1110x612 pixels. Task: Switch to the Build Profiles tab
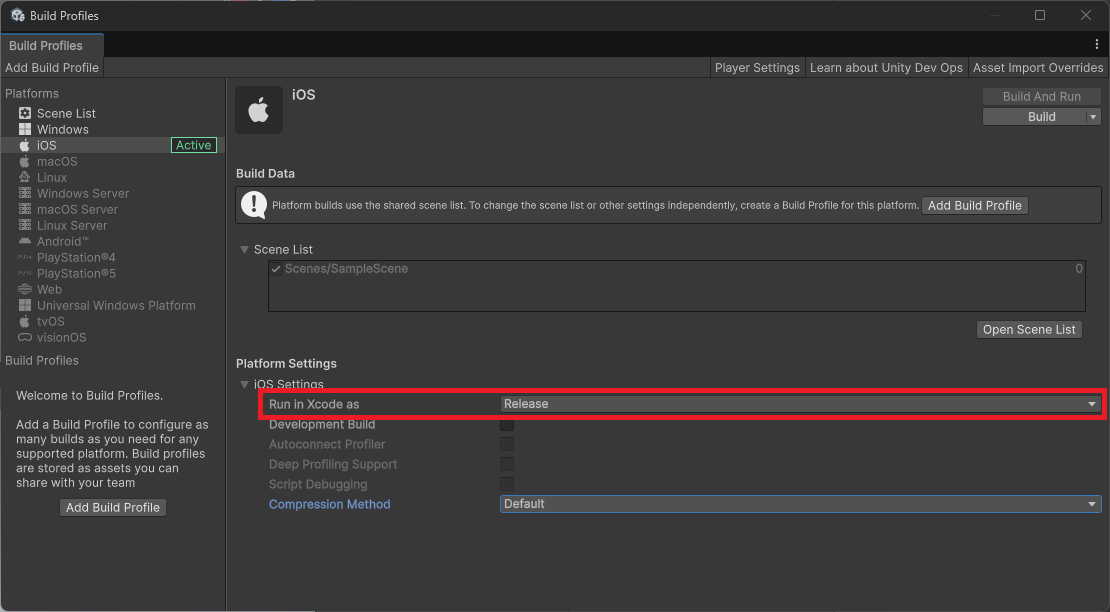pos(46,45)
